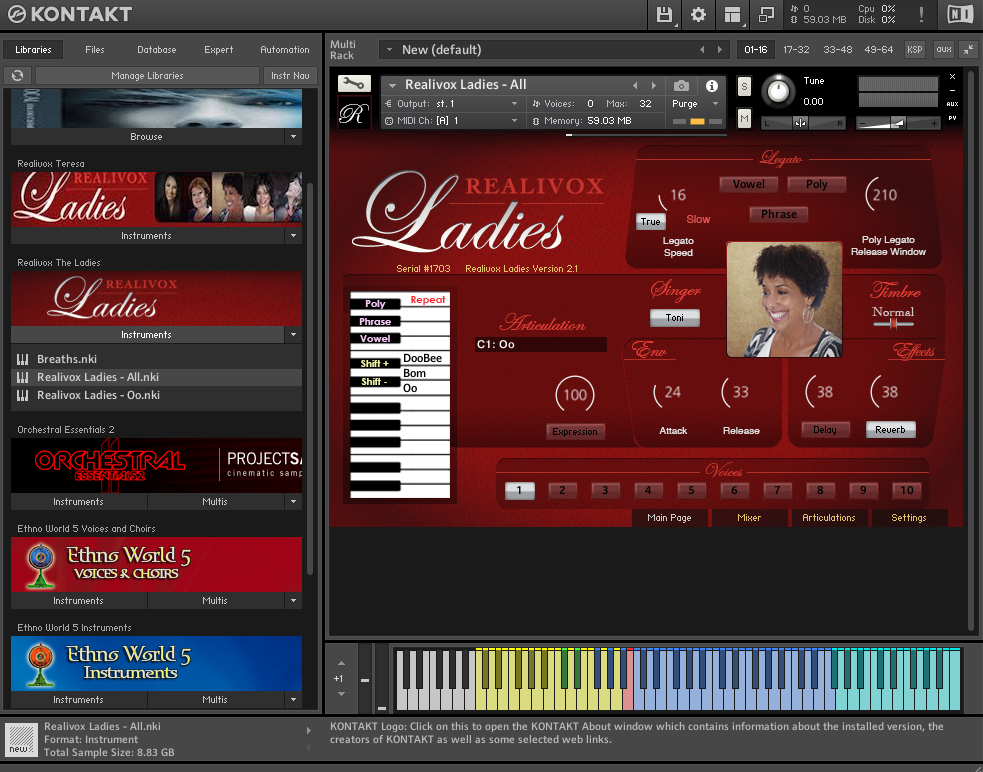Show instrument info with the i icon
983x772 pixels.
coord(712,85)
